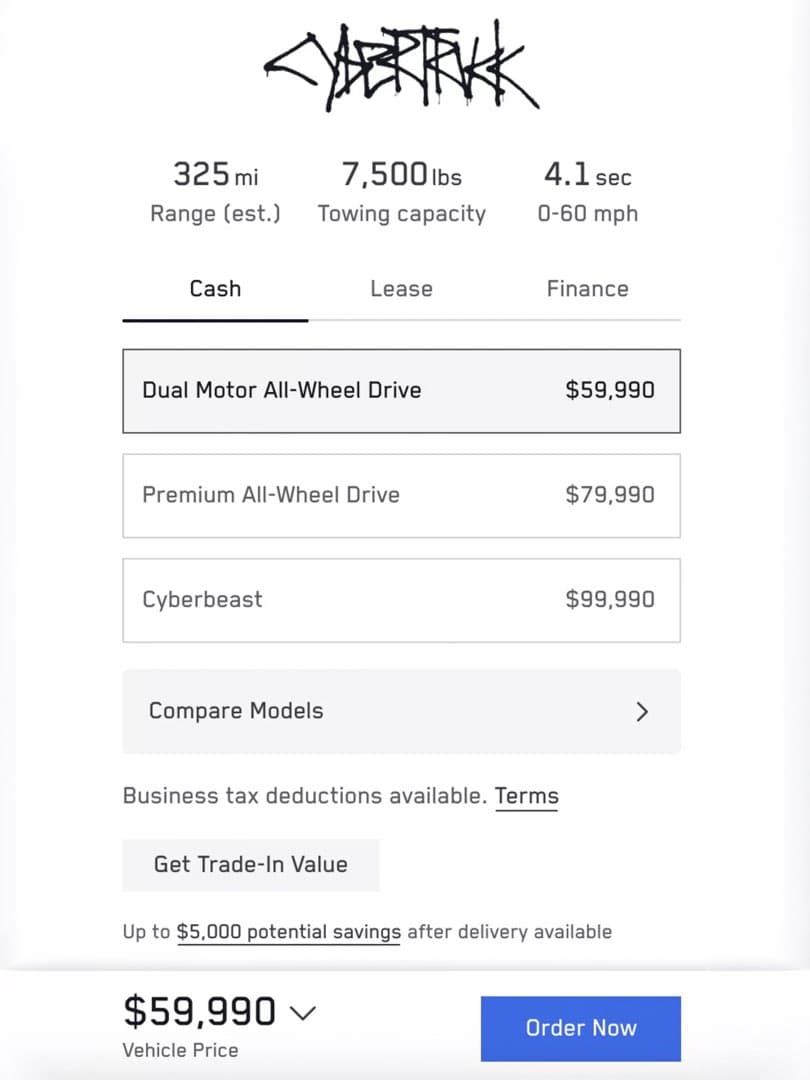810x1080 pixels.
Task: Open the $5,000 potential savings link
Action: pos(289,932)
